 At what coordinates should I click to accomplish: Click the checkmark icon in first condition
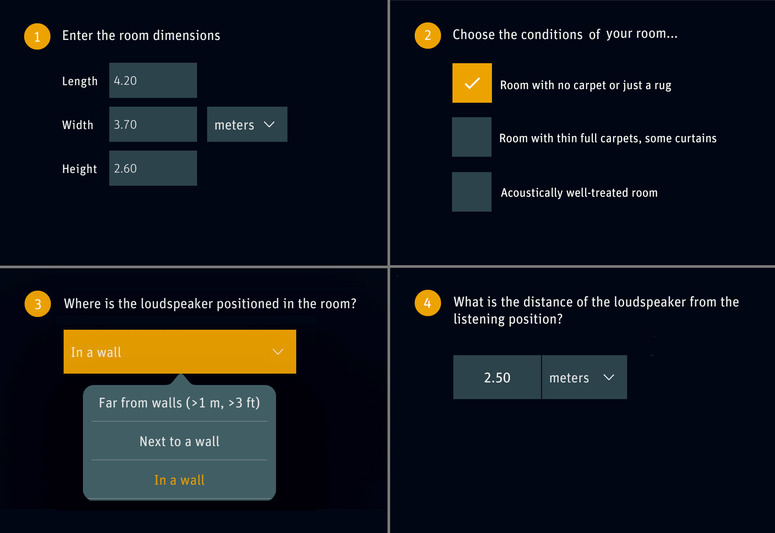[472, 83]
